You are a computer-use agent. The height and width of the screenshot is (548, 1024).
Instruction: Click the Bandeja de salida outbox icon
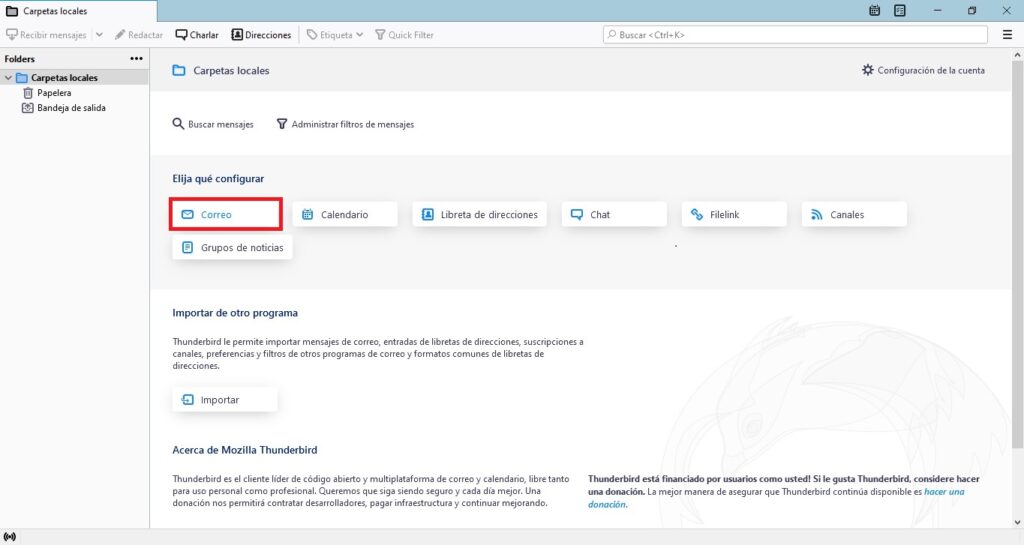click(x=27, y=108)
